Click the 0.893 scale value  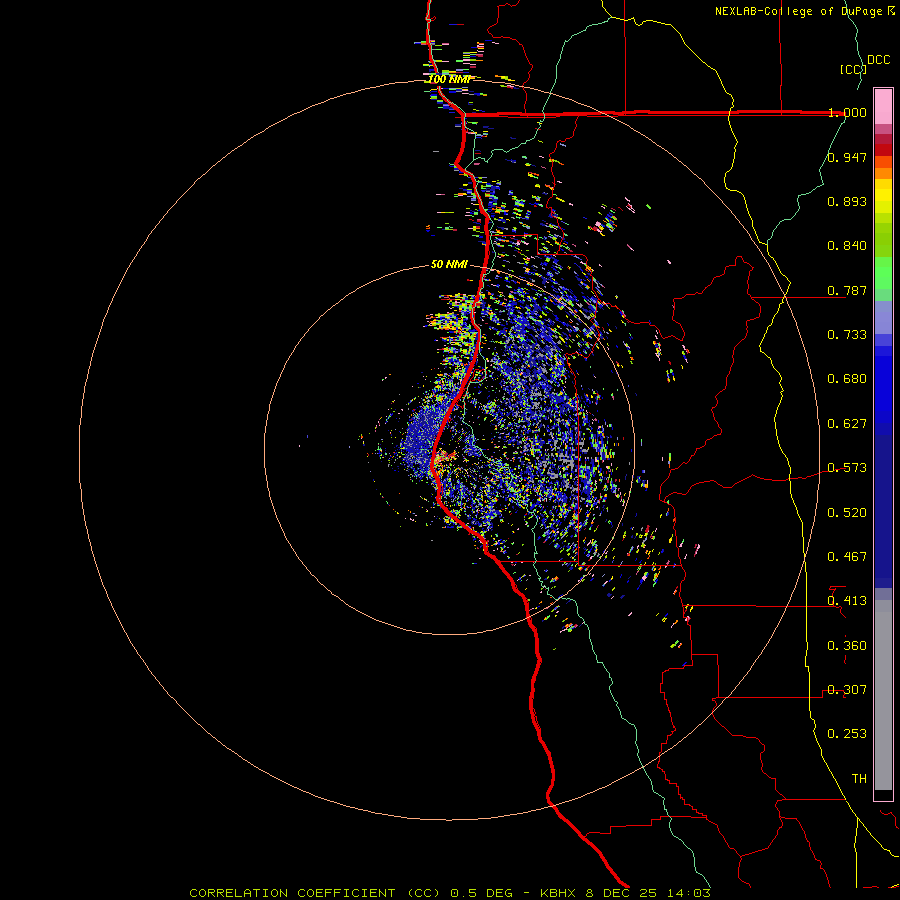847,201
